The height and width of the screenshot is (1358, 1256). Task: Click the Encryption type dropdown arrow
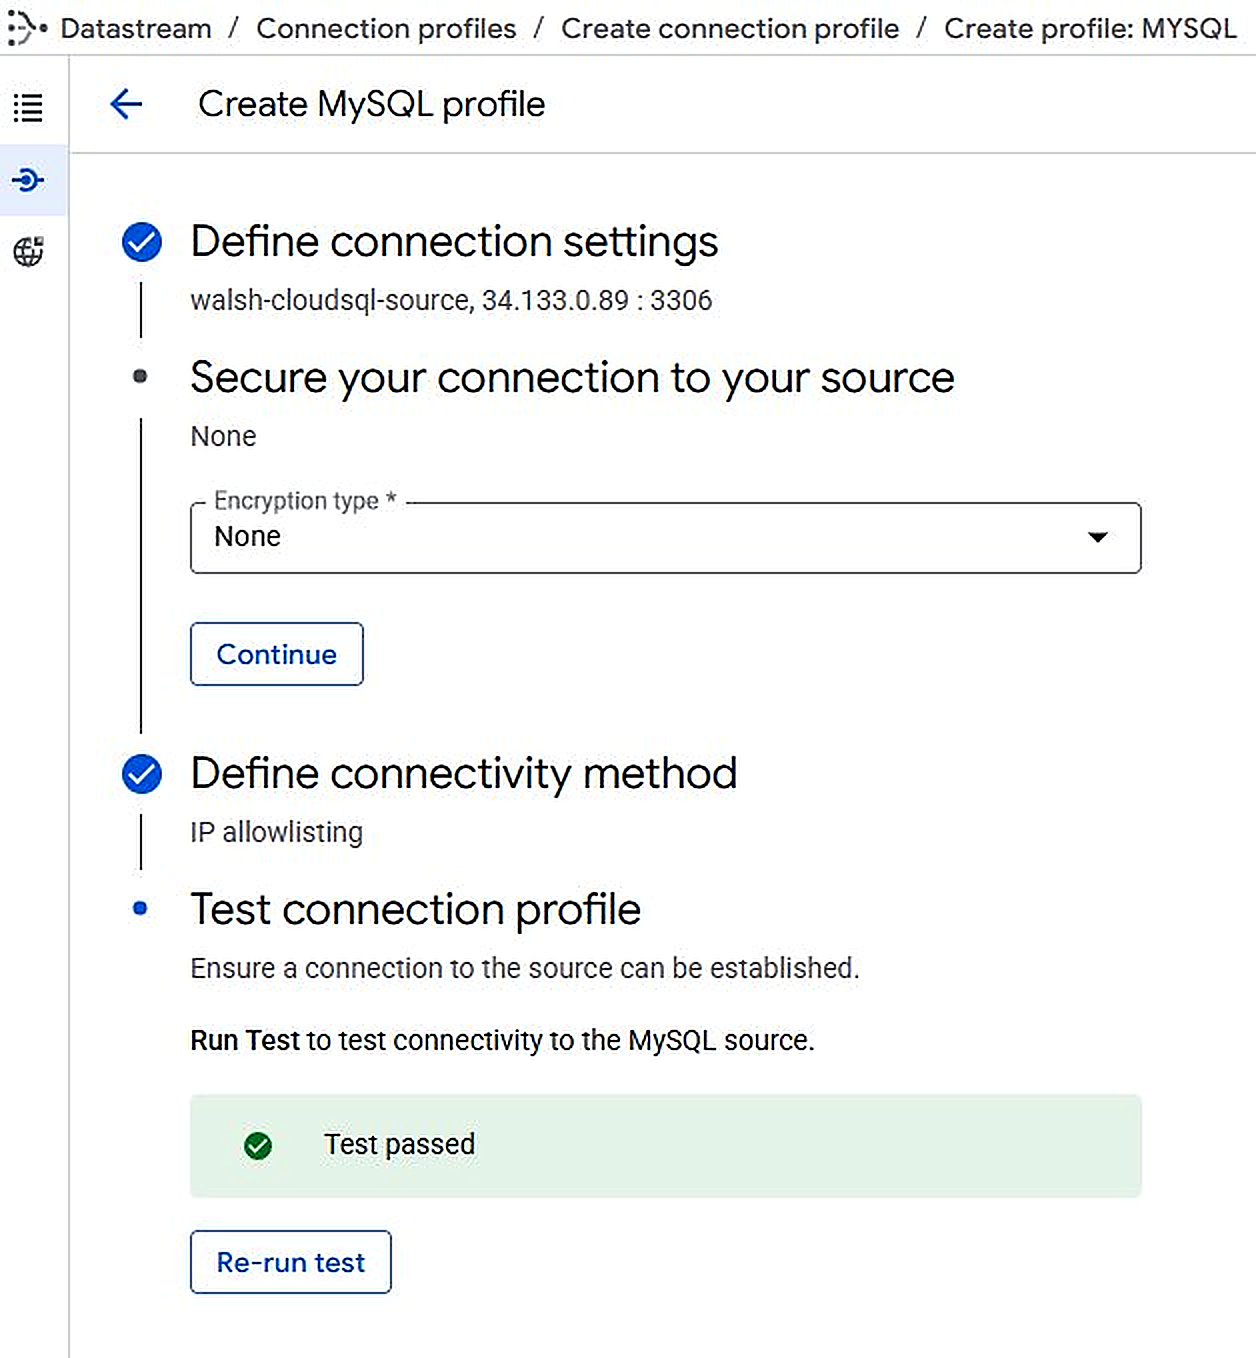click(1098, 537)
